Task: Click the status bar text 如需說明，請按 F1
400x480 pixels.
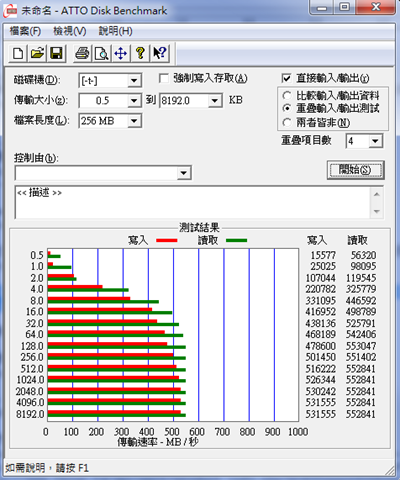Action: [x=47, y=468]
